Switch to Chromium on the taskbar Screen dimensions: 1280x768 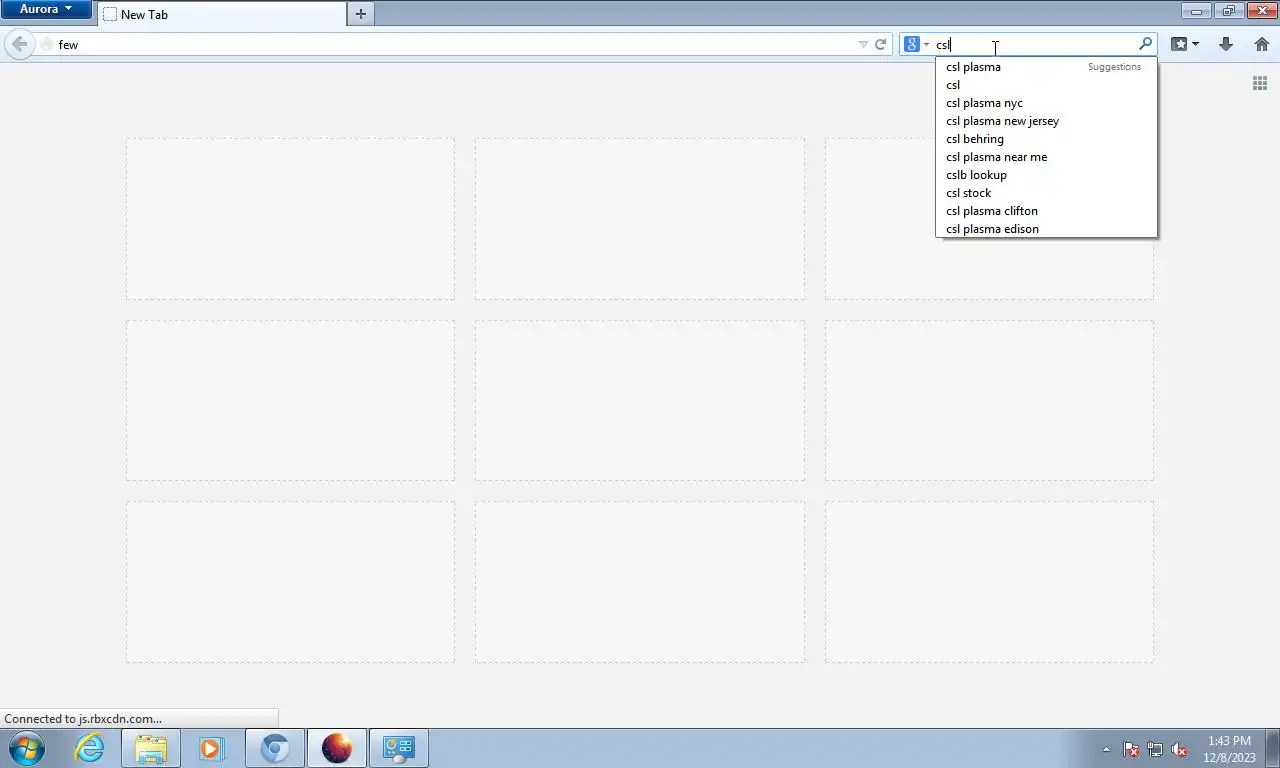(275, 748)
